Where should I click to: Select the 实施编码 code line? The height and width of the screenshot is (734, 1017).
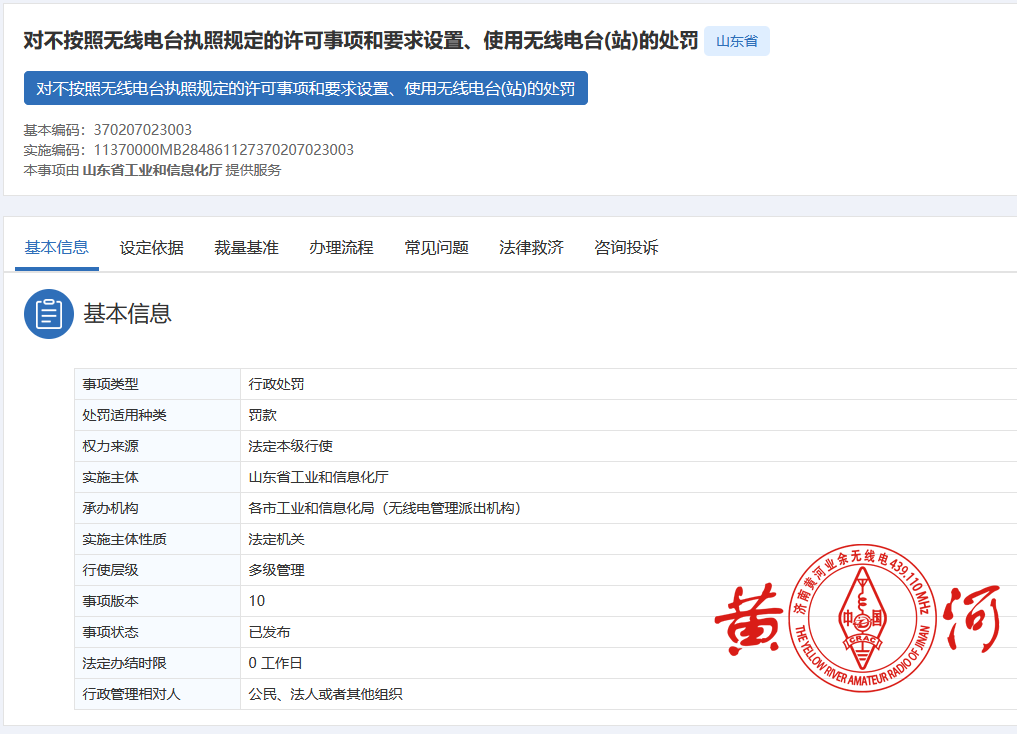pos(188,150)
